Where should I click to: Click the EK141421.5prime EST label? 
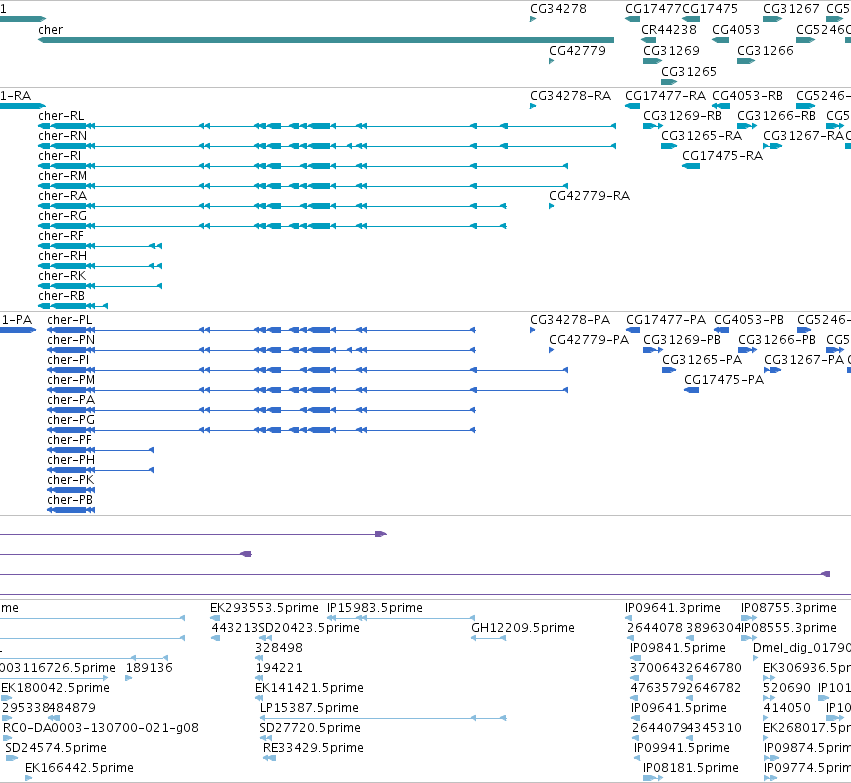(x=309, y=687)
